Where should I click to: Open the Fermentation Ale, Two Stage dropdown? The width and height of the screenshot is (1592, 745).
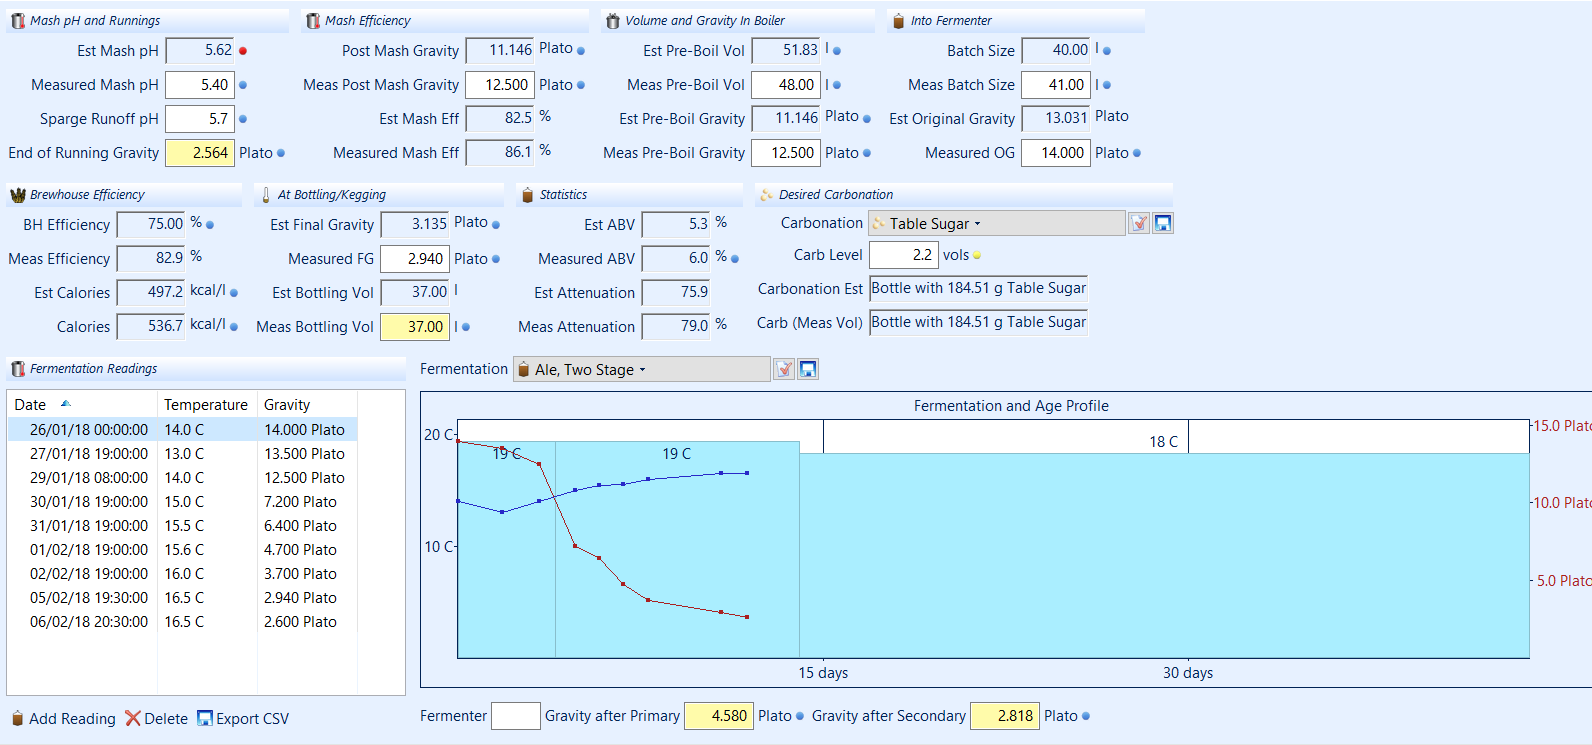(x=641, y=369)
